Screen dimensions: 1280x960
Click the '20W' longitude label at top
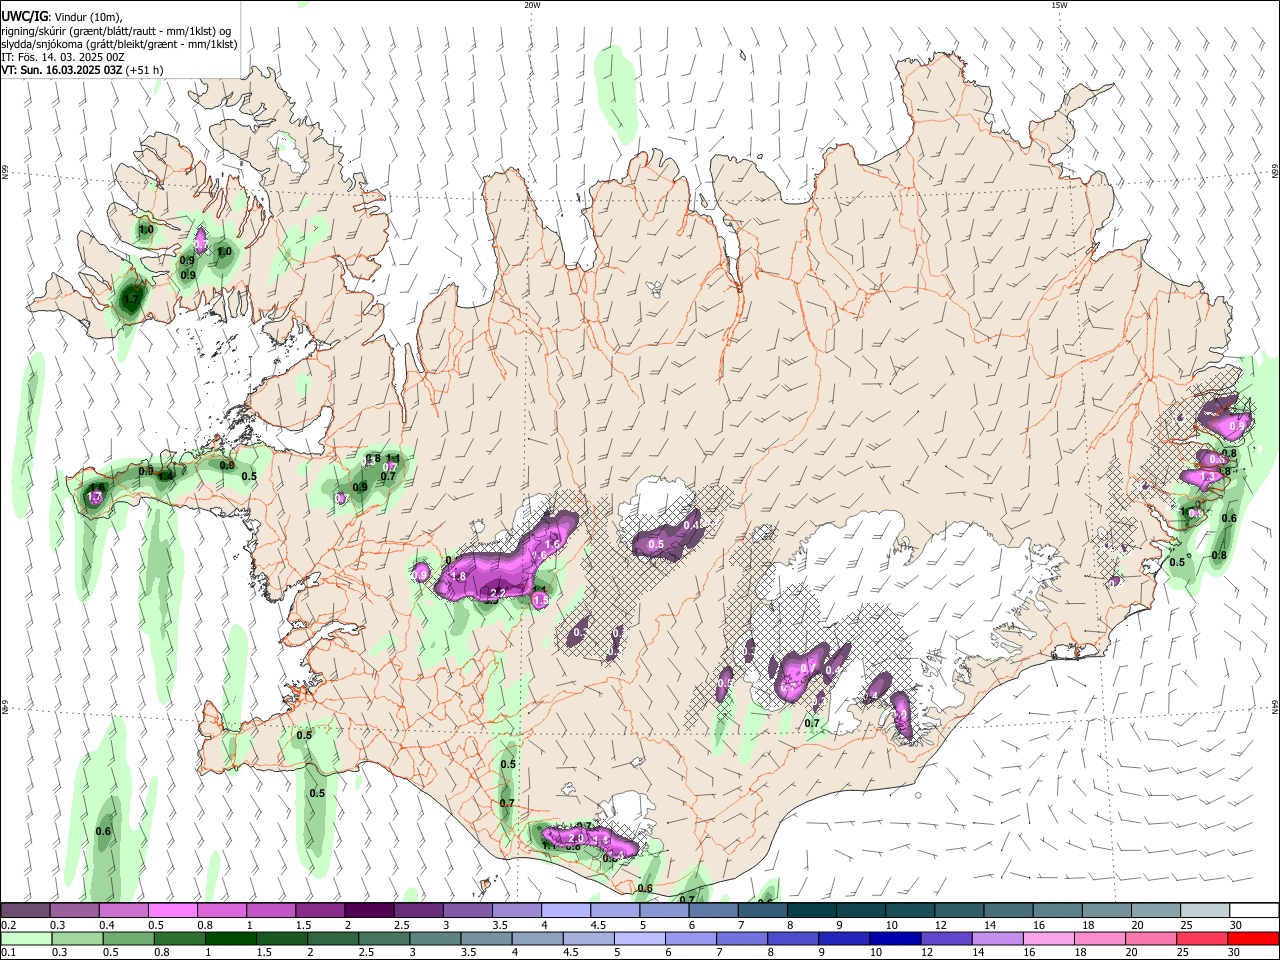click(532, 5)
